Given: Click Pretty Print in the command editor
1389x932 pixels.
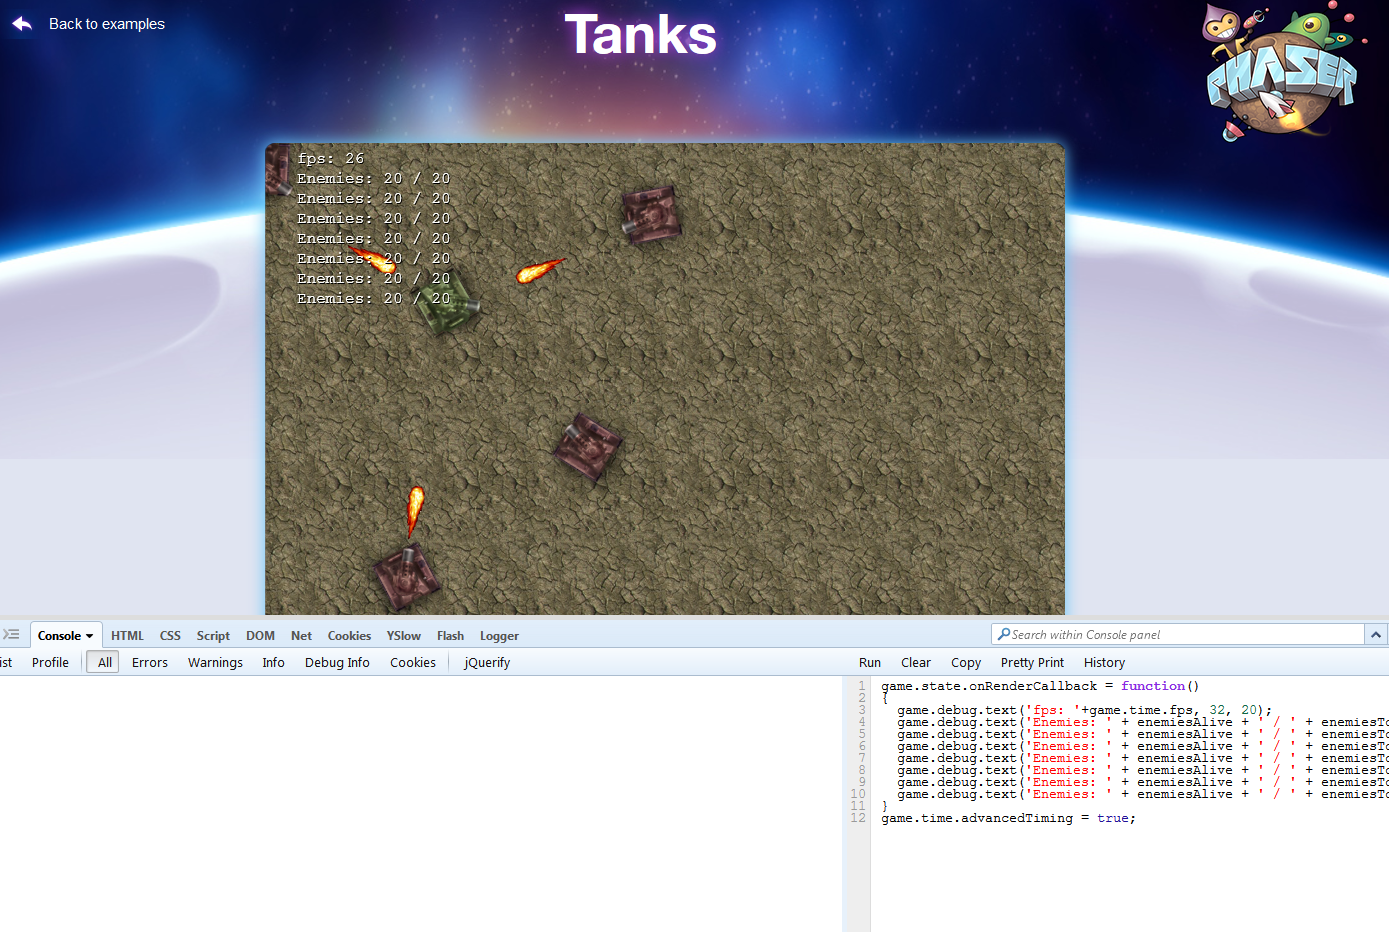Looking at the screenshot, I should point(1032,663).
